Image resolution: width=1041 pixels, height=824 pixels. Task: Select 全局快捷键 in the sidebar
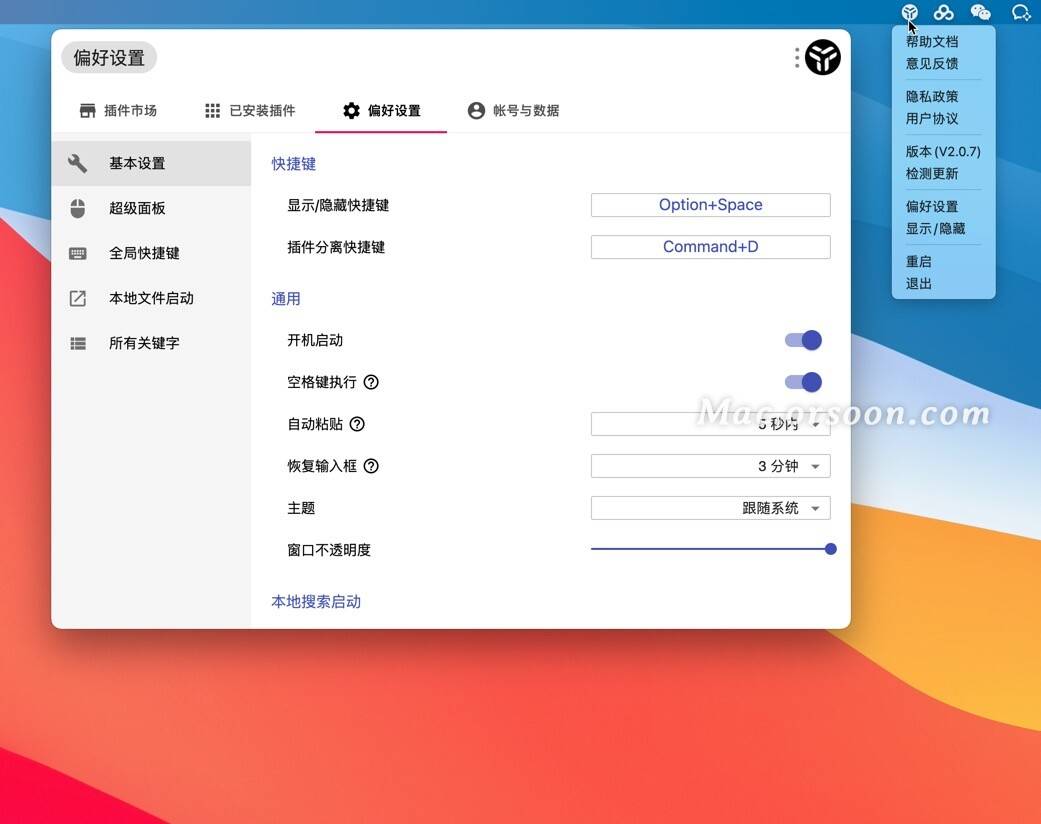(151, 253)
